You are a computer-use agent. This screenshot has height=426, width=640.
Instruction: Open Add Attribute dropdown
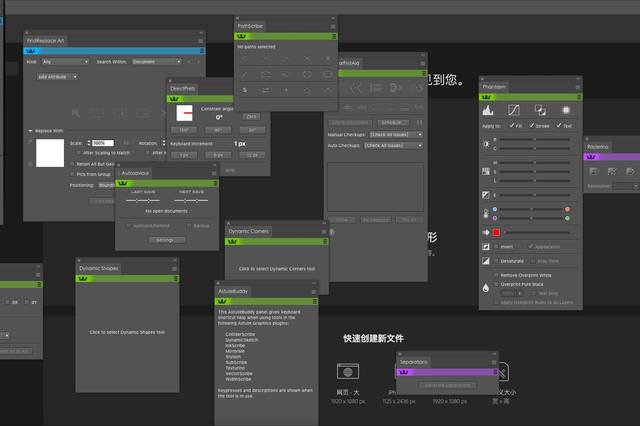(x=57, y=77)
